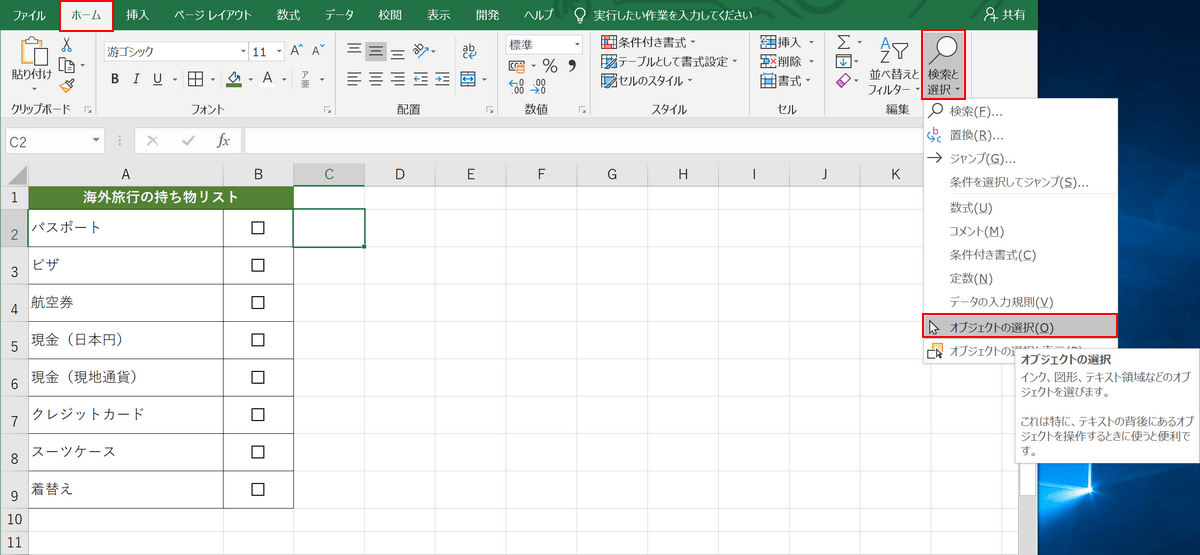Click the 共有 share button
1200x555 pixels.
click(1005, 15)
